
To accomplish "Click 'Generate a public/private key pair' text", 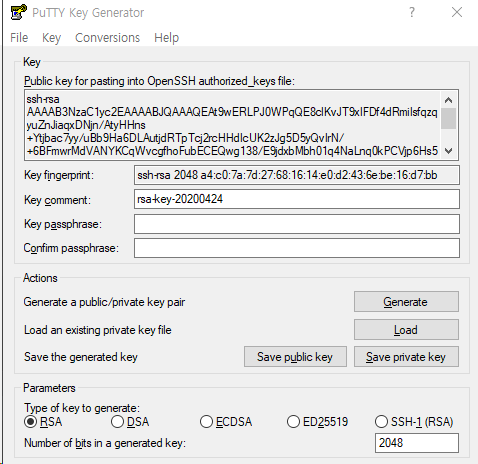I will (x=104, y=302).
